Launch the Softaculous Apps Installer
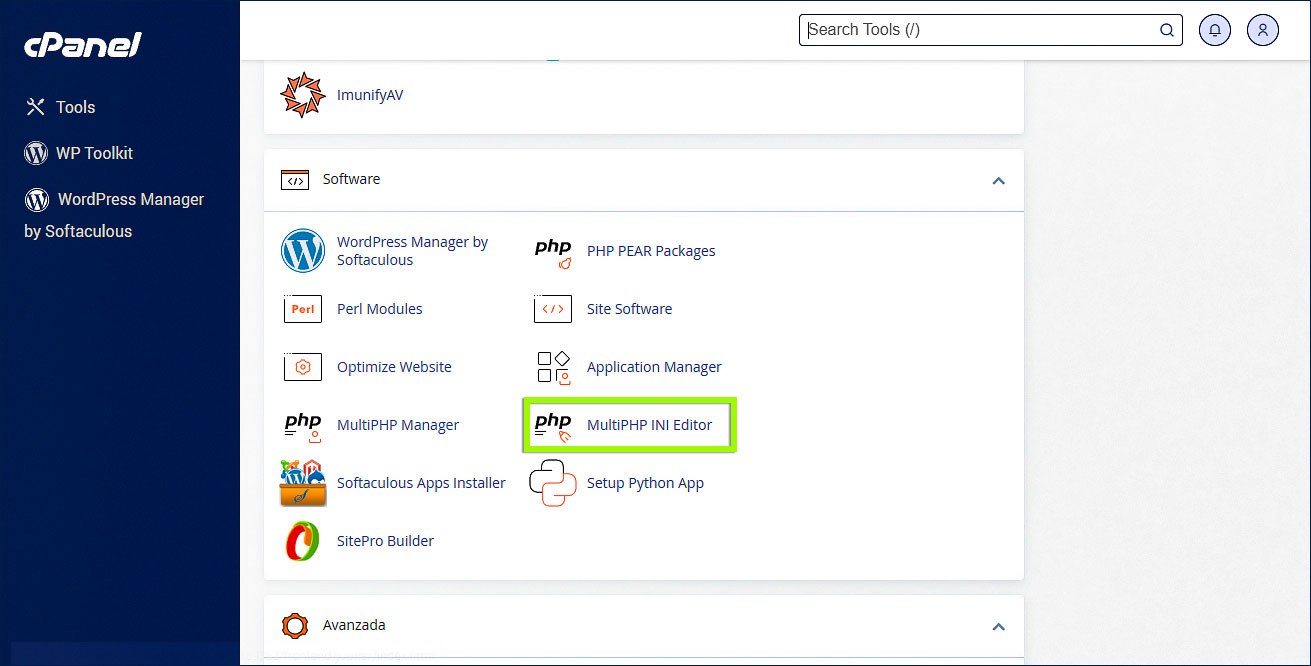This screenshot has height=666, width=1311. tap(421, 482)
